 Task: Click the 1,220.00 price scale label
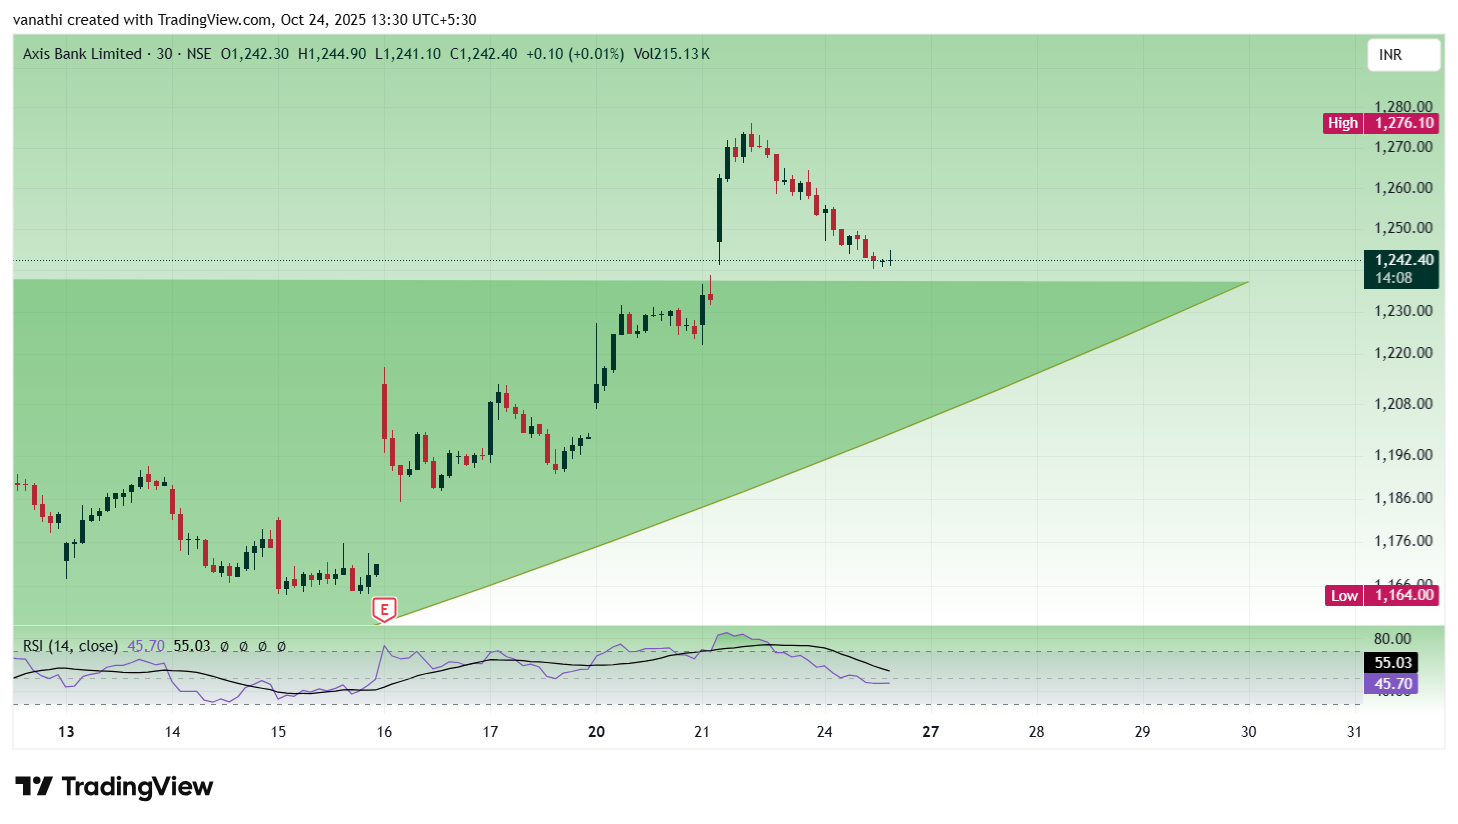point(1403,352)
